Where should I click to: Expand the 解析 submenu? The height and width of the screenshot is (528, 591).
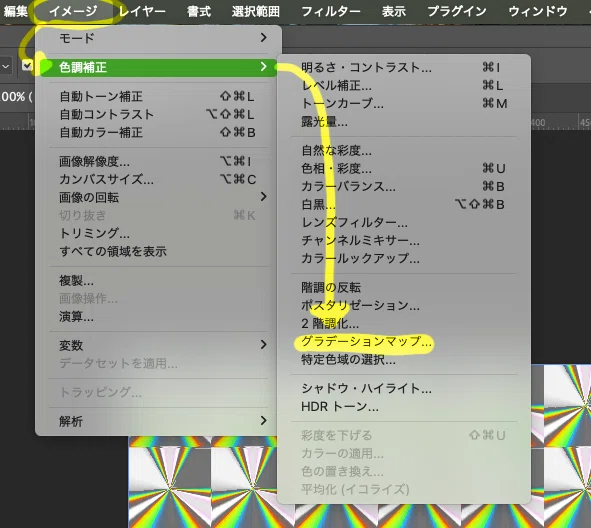tap(158, 421)
